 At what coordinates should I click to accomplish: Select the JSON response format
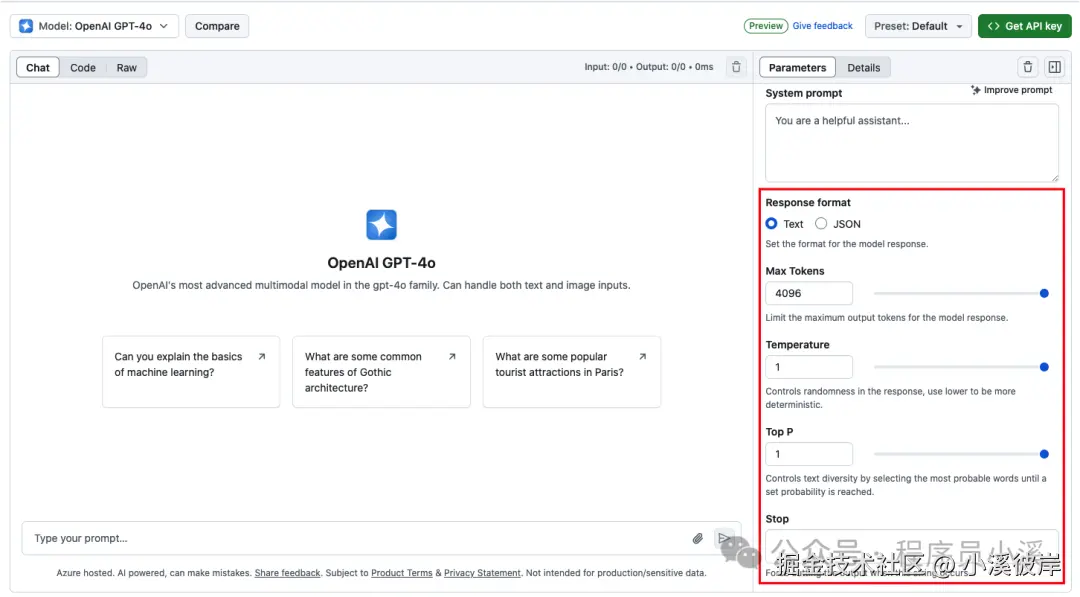pyautogui.click(x=821, y=224)
